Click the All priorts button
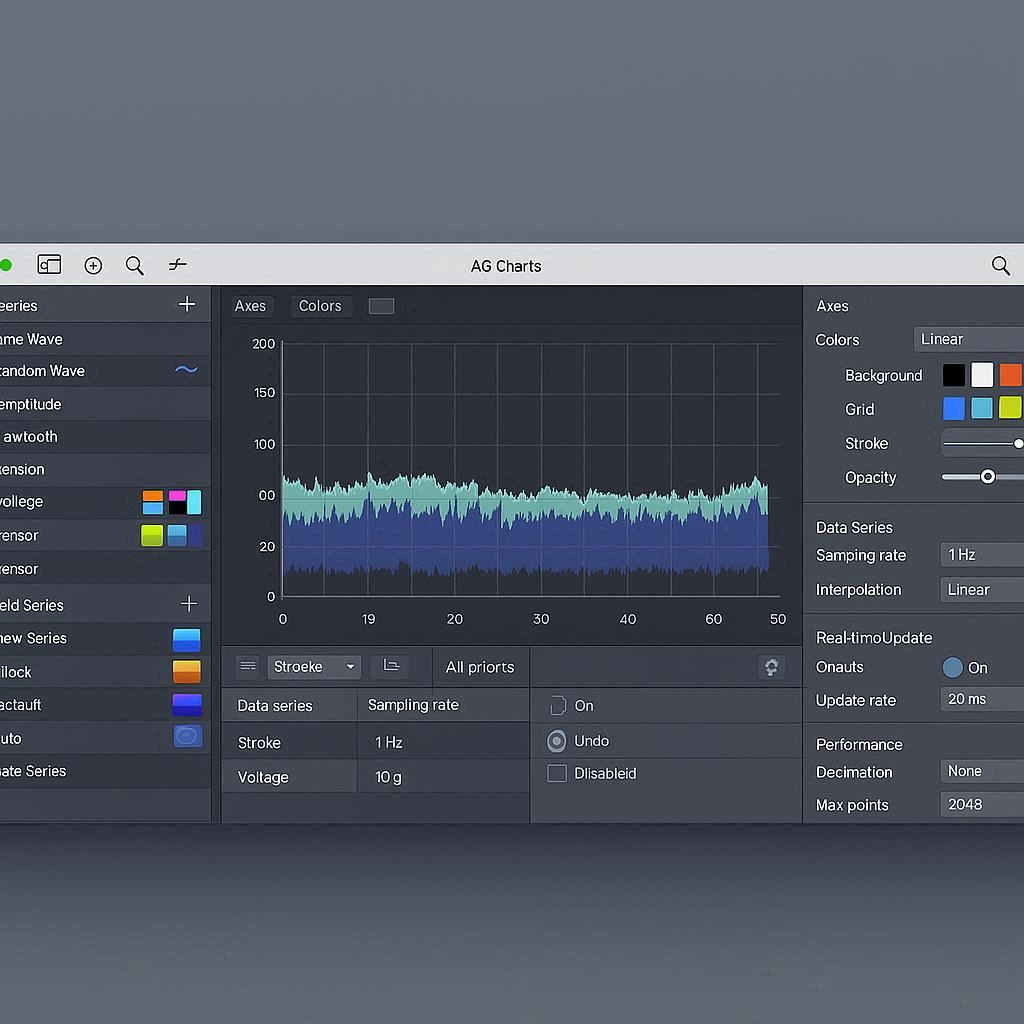Screen dimensions: 1024x1024 [480, 667]
